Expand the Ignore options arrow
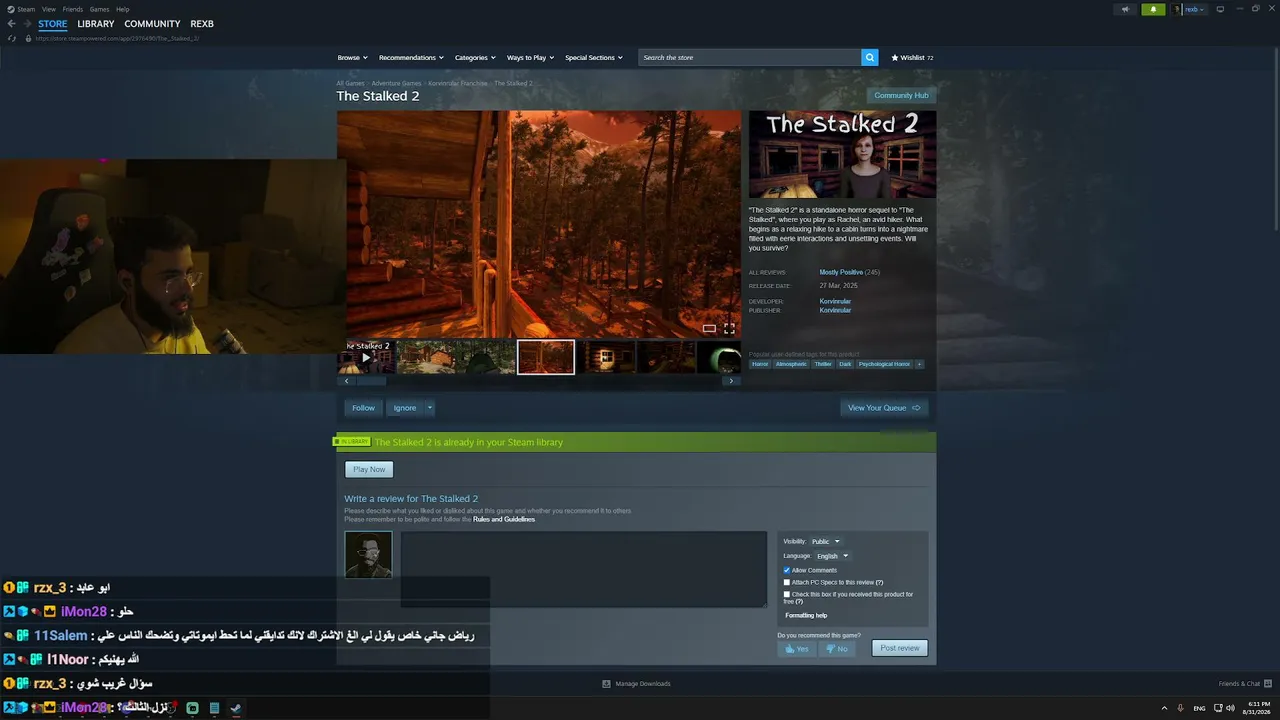 (x=430, y=408)
